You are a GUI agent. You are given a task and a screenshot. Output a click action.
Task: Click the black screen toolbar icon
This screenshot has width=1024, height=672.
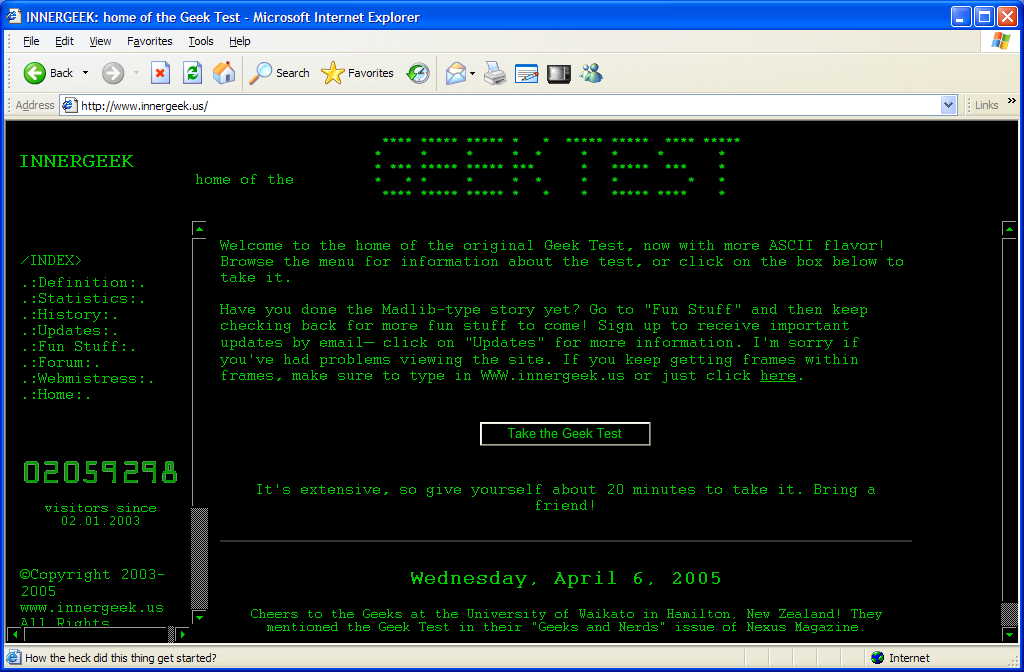click(x=559, y=73)
